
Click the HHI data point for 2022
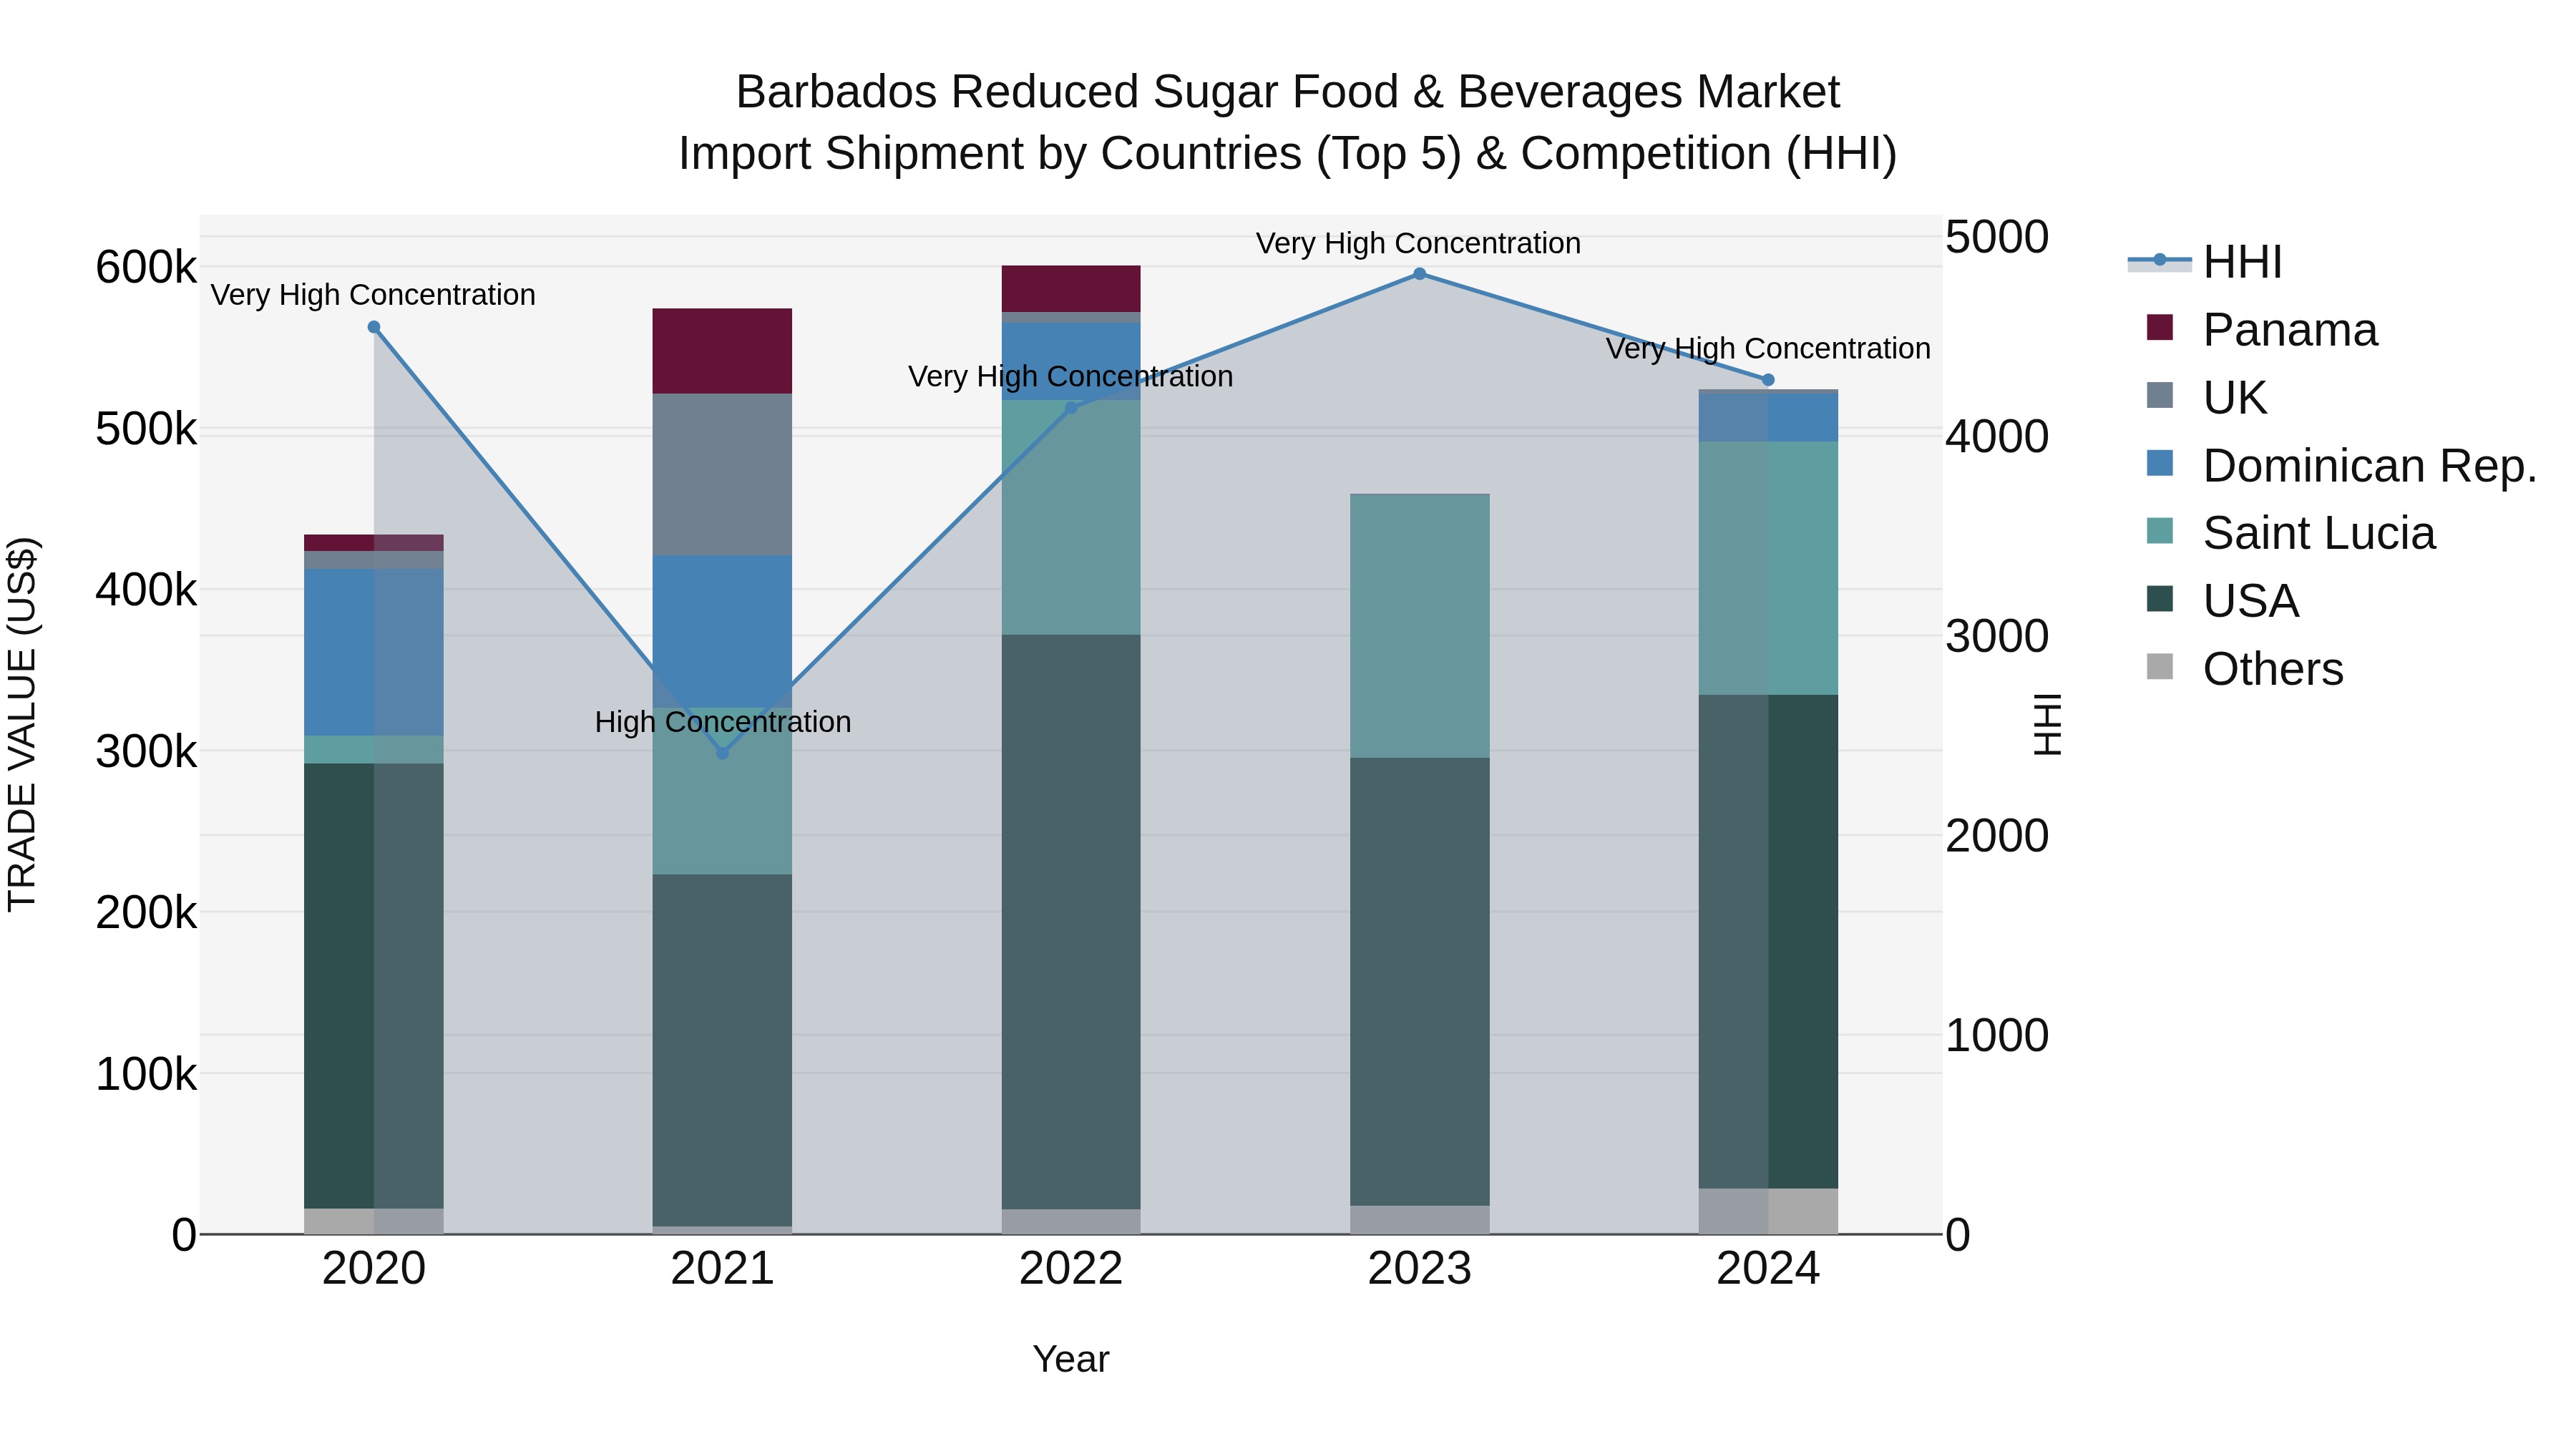click(1071, 408)
